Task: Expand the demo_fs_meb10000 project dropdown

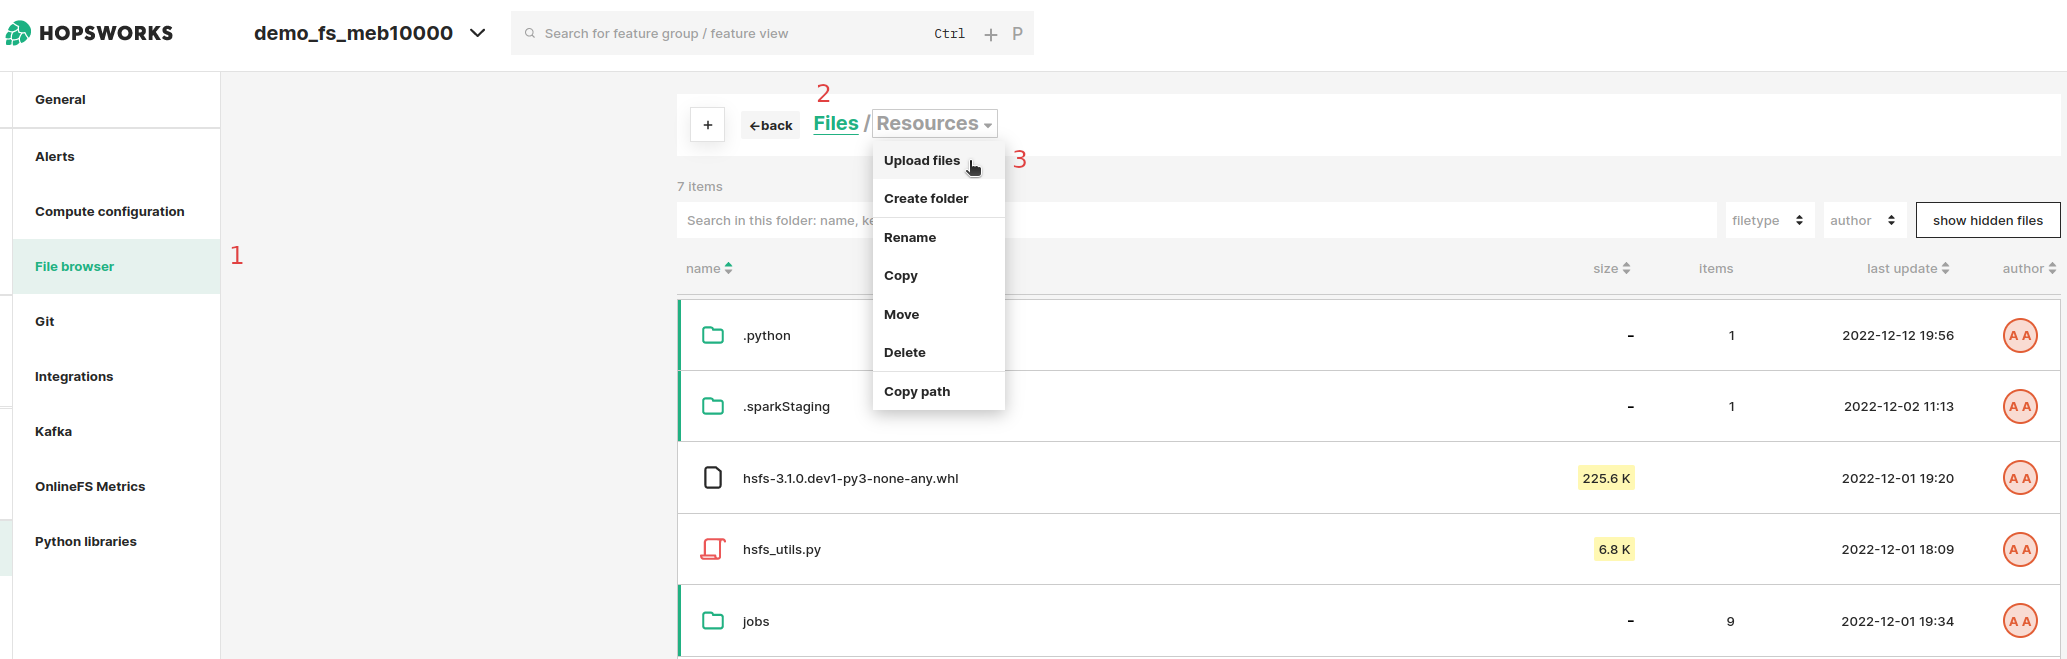Action: click(x=478, y=33)
